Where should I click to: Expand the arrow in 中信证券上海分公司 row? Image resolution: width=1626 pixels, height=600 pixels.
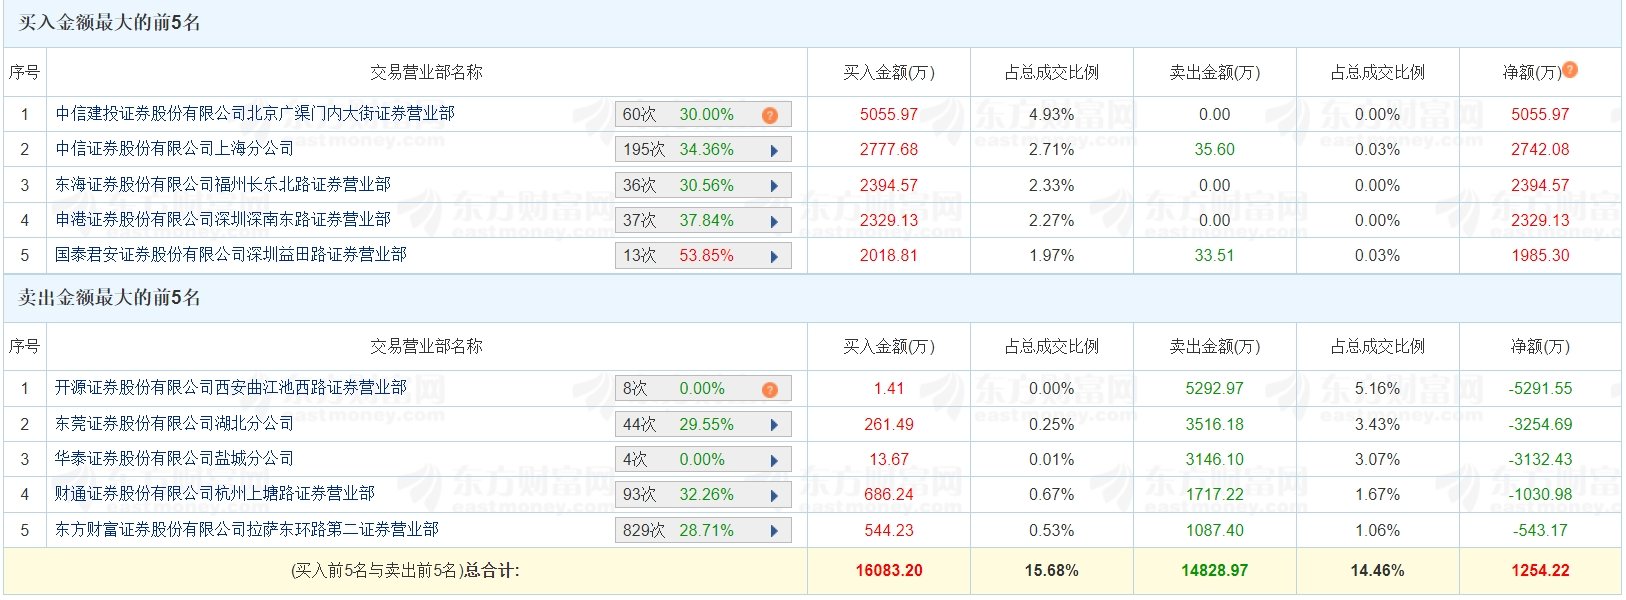click(774, 151)
